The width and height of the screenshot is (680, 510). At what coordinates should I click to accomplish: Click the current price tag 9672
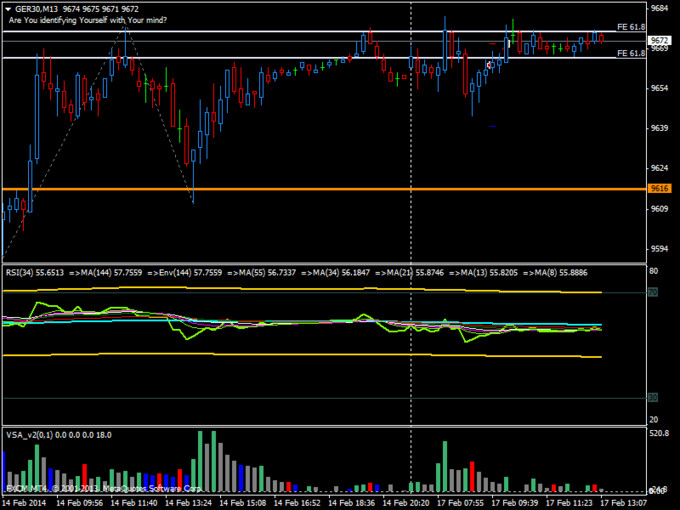coord(659,39)
